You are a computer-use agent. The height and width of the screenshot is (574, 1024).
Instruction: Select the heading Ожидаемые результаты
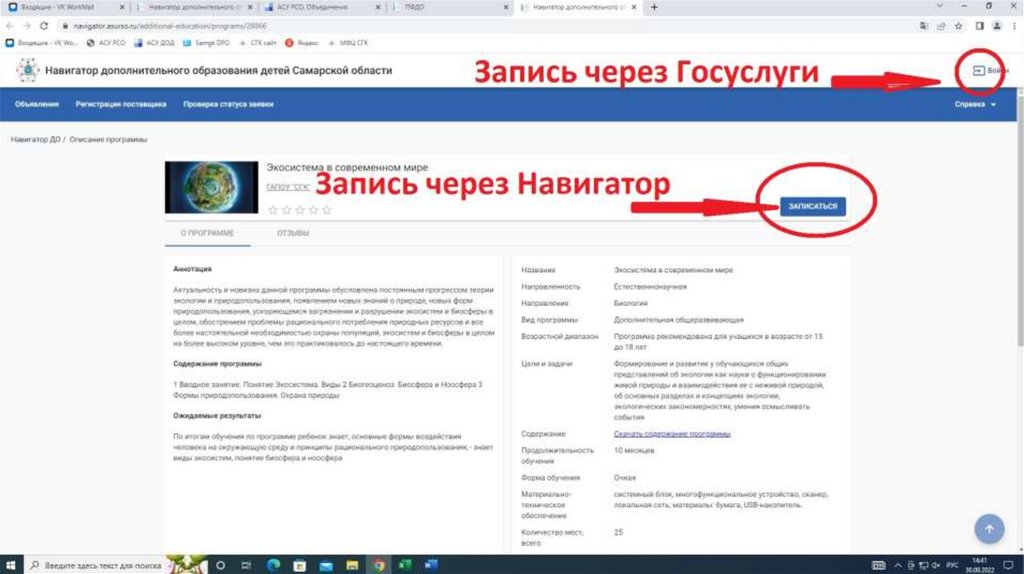tap(217, 415)
